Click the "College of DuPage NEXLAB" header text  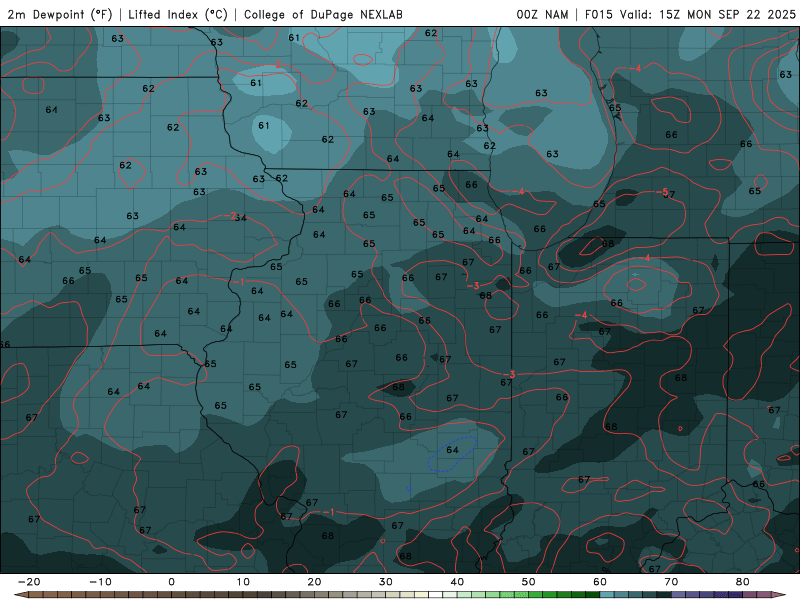(x=323, y=14)
